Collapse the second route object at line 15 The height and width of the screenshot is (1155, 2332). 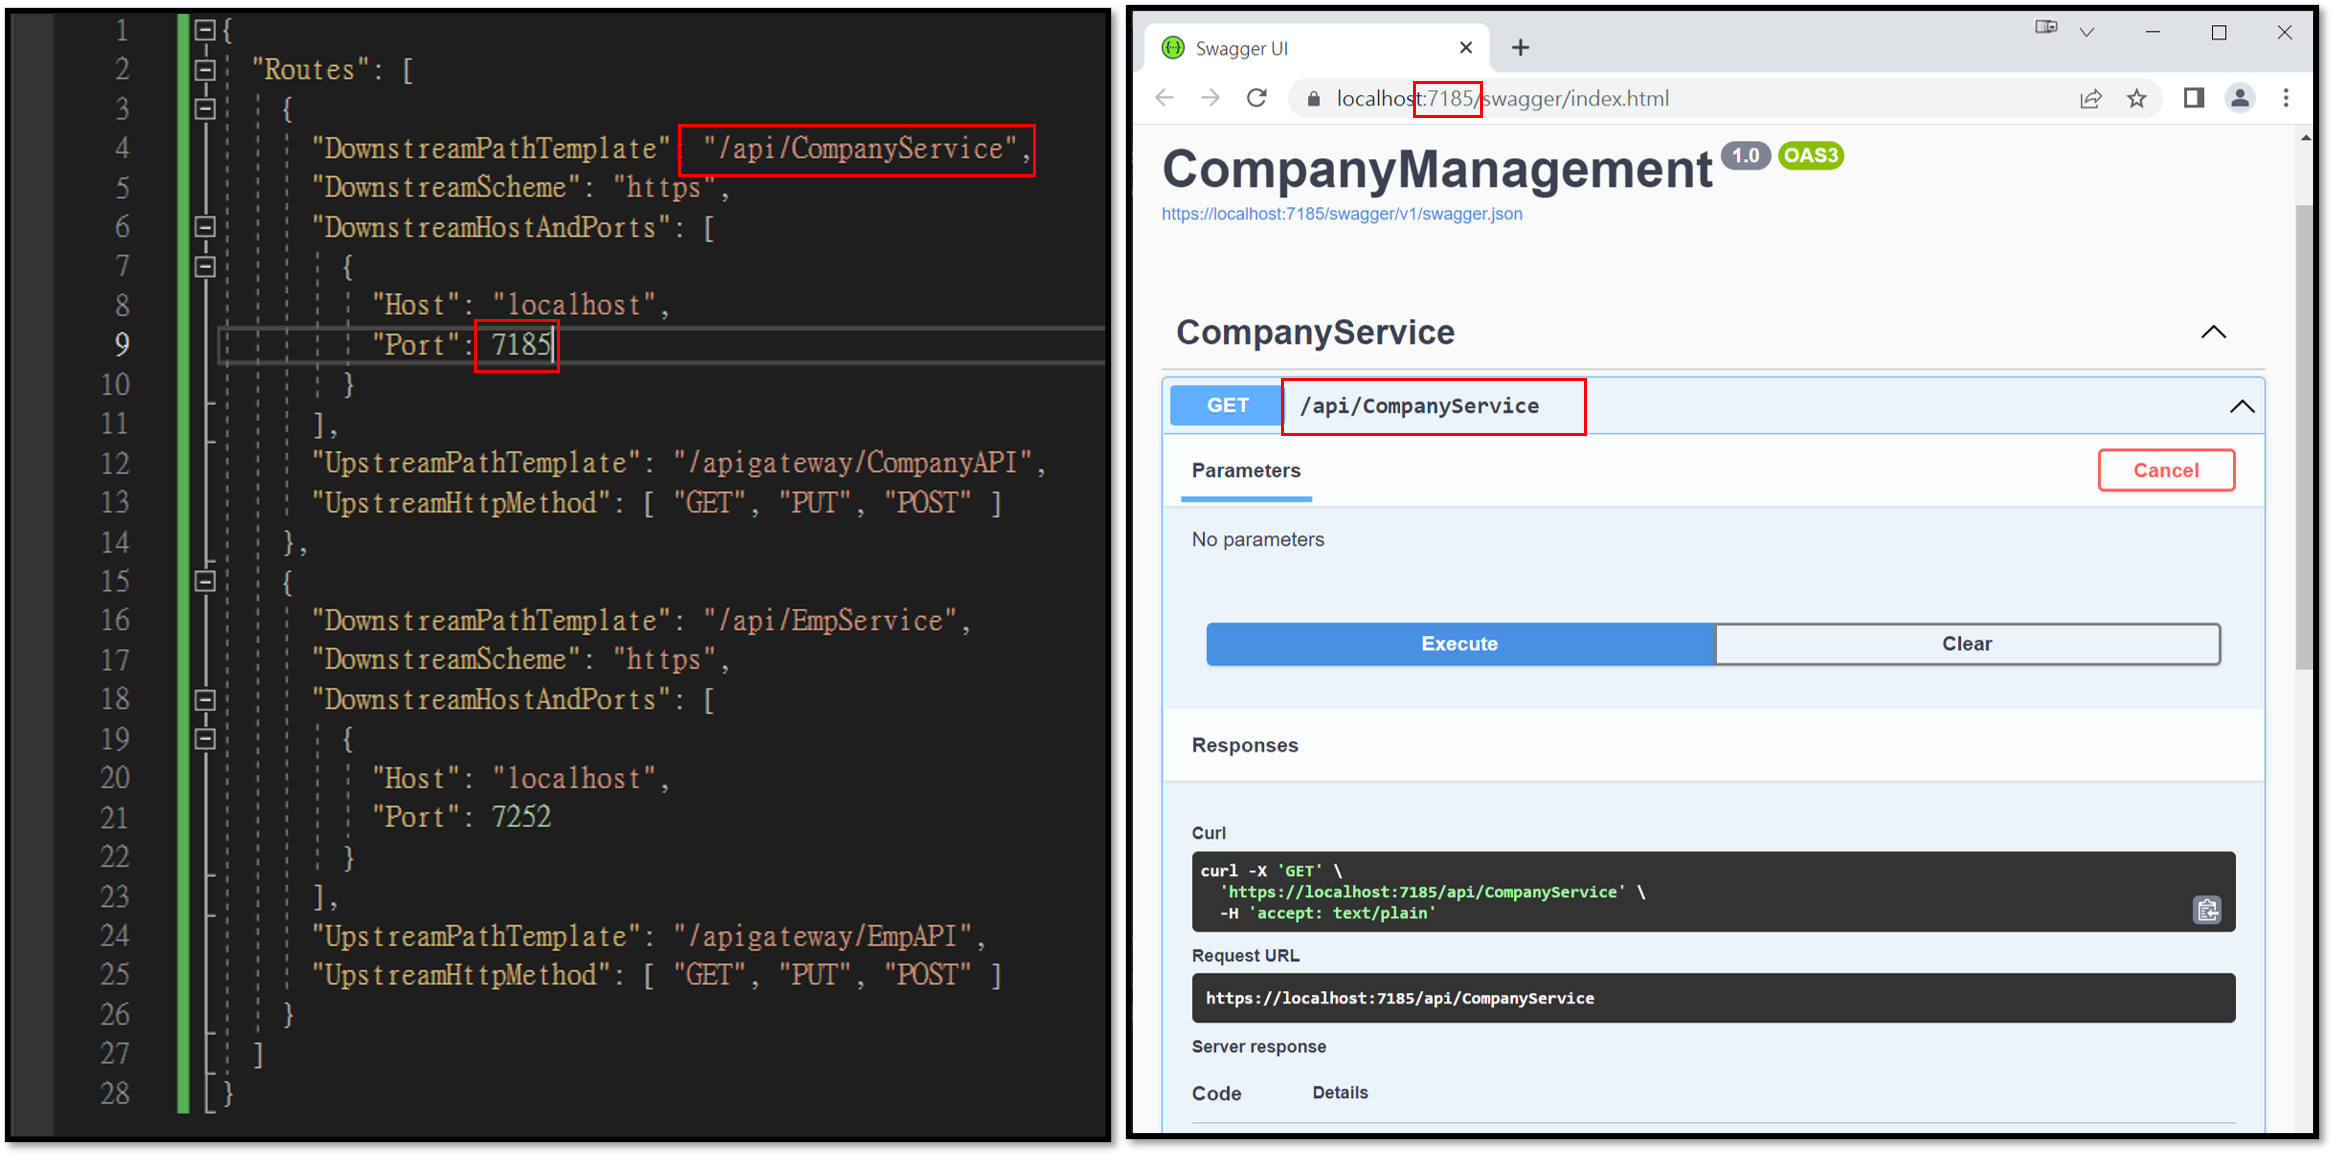tap(205, 581)
